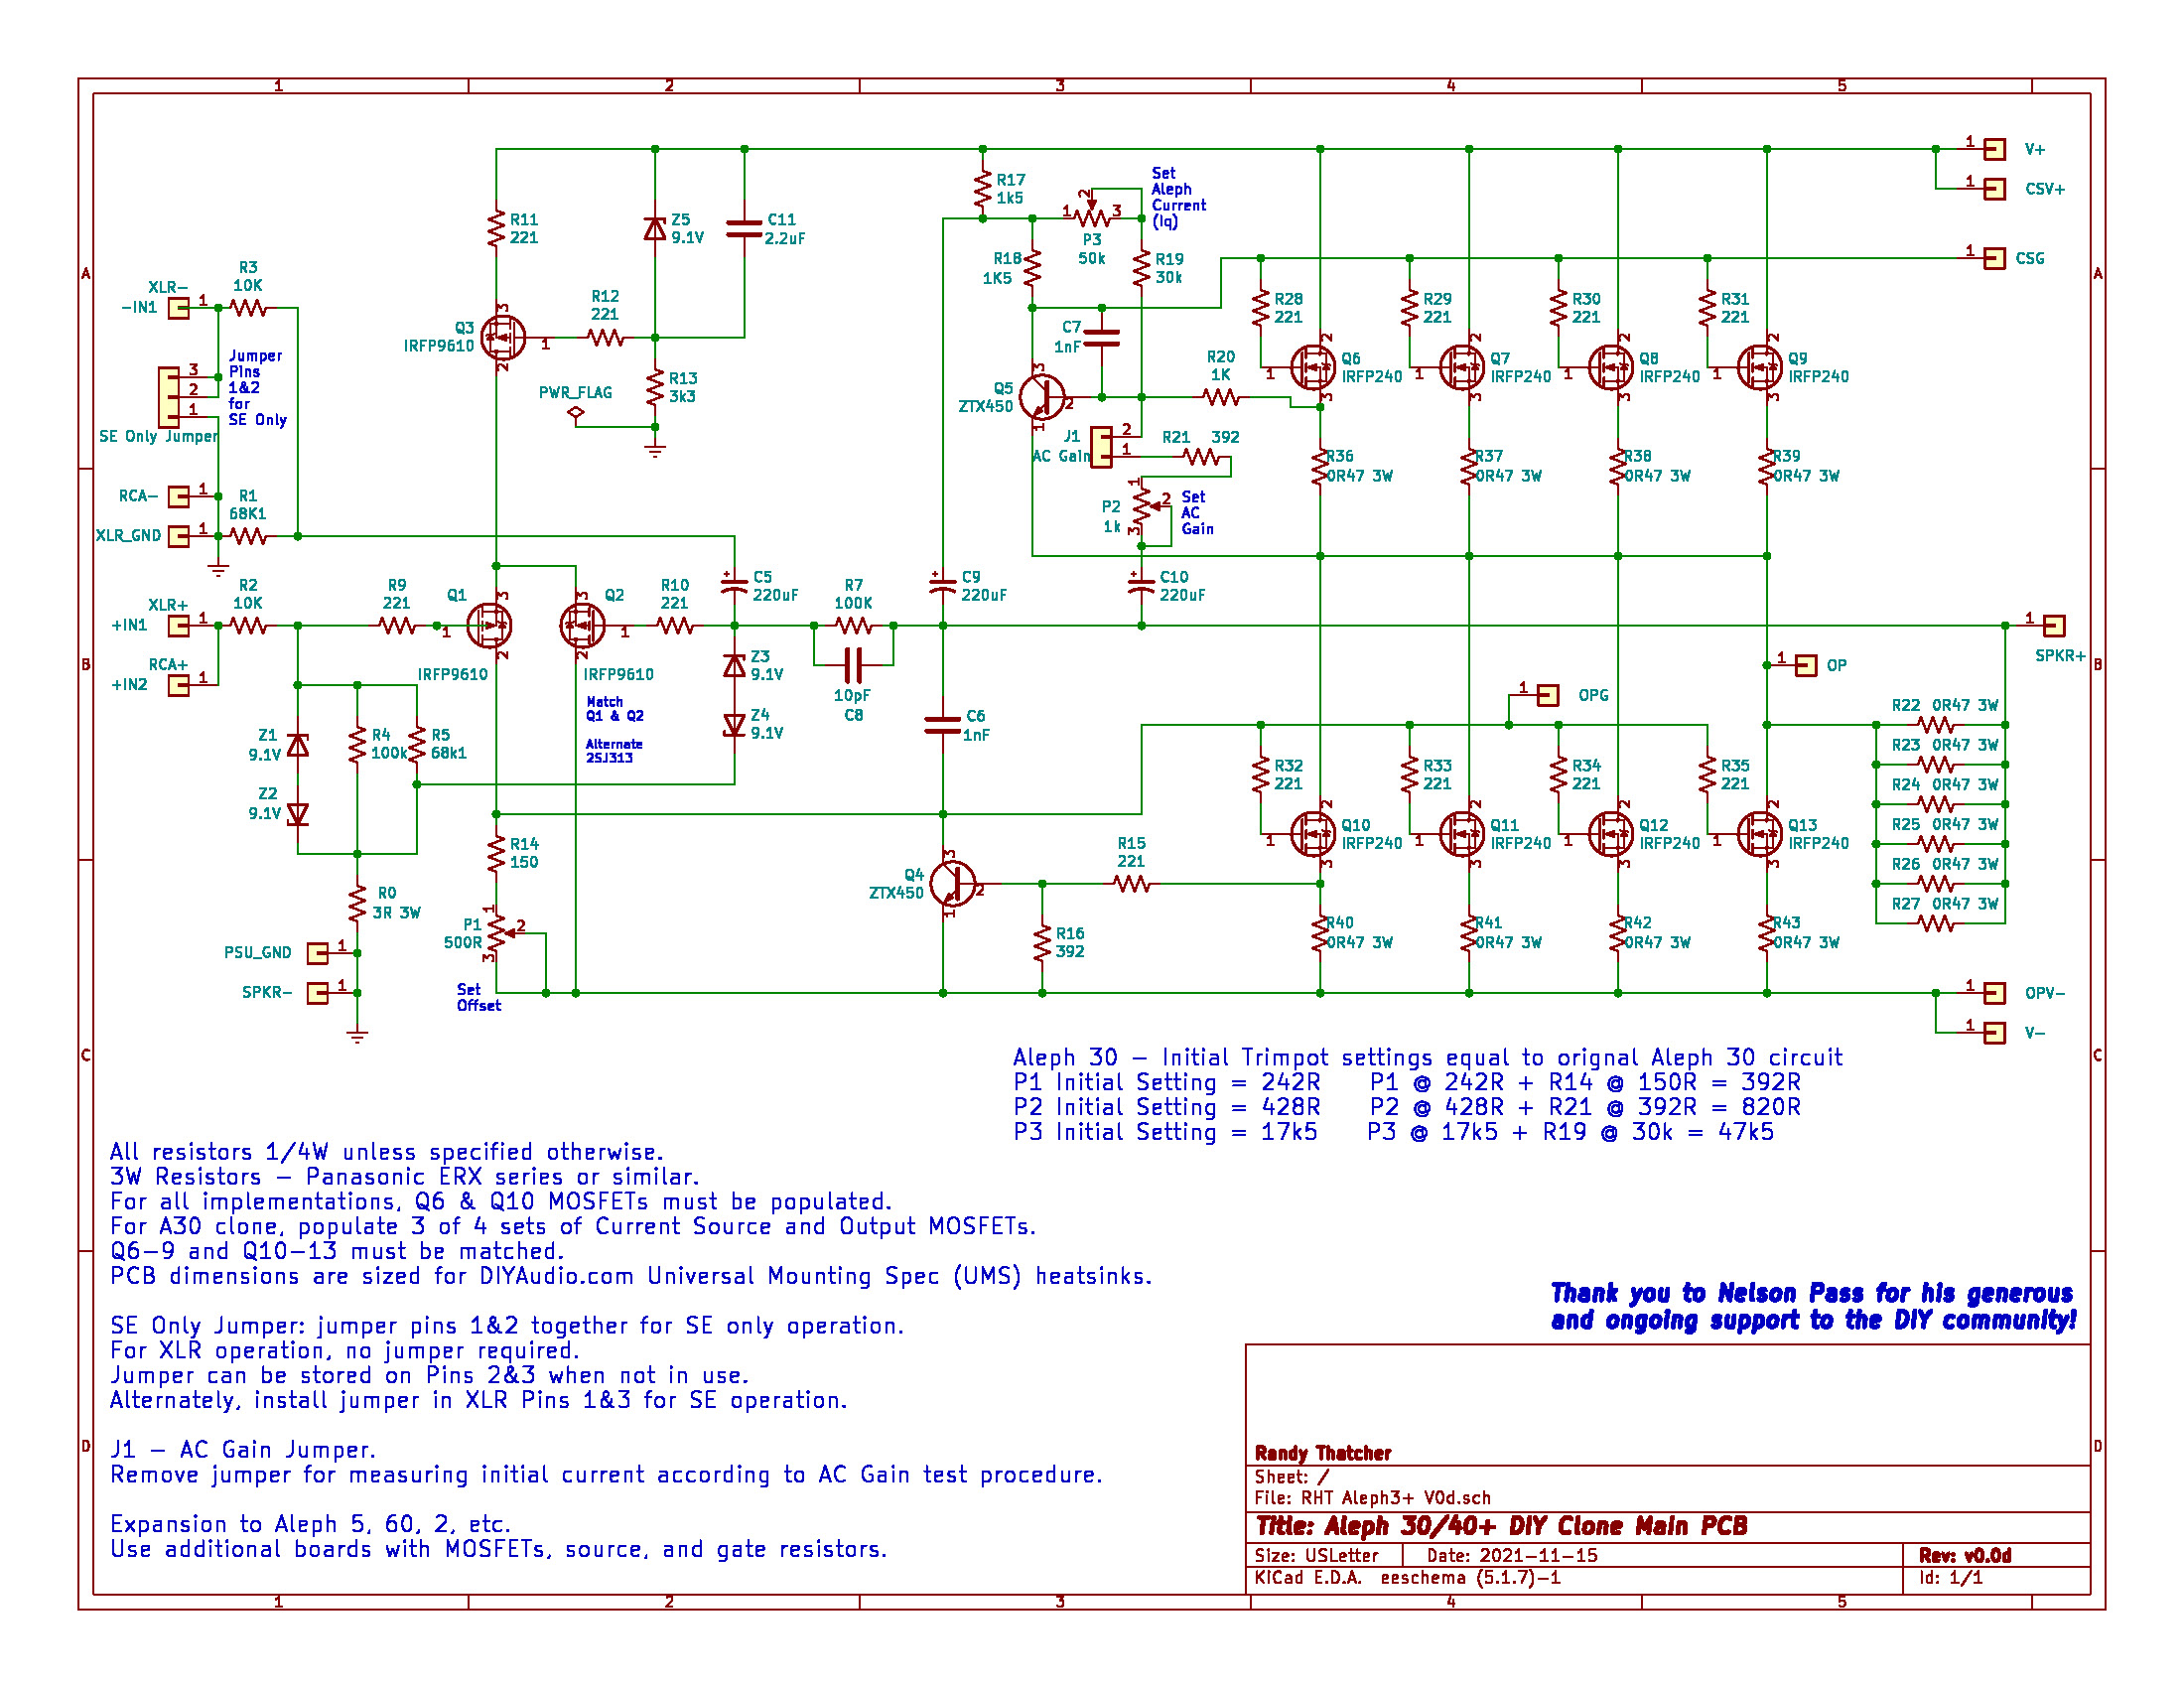The image size is (2184, 1688).
Task: Select the -IN1 XLR- connector pin
Action: (x=179, y=308)
